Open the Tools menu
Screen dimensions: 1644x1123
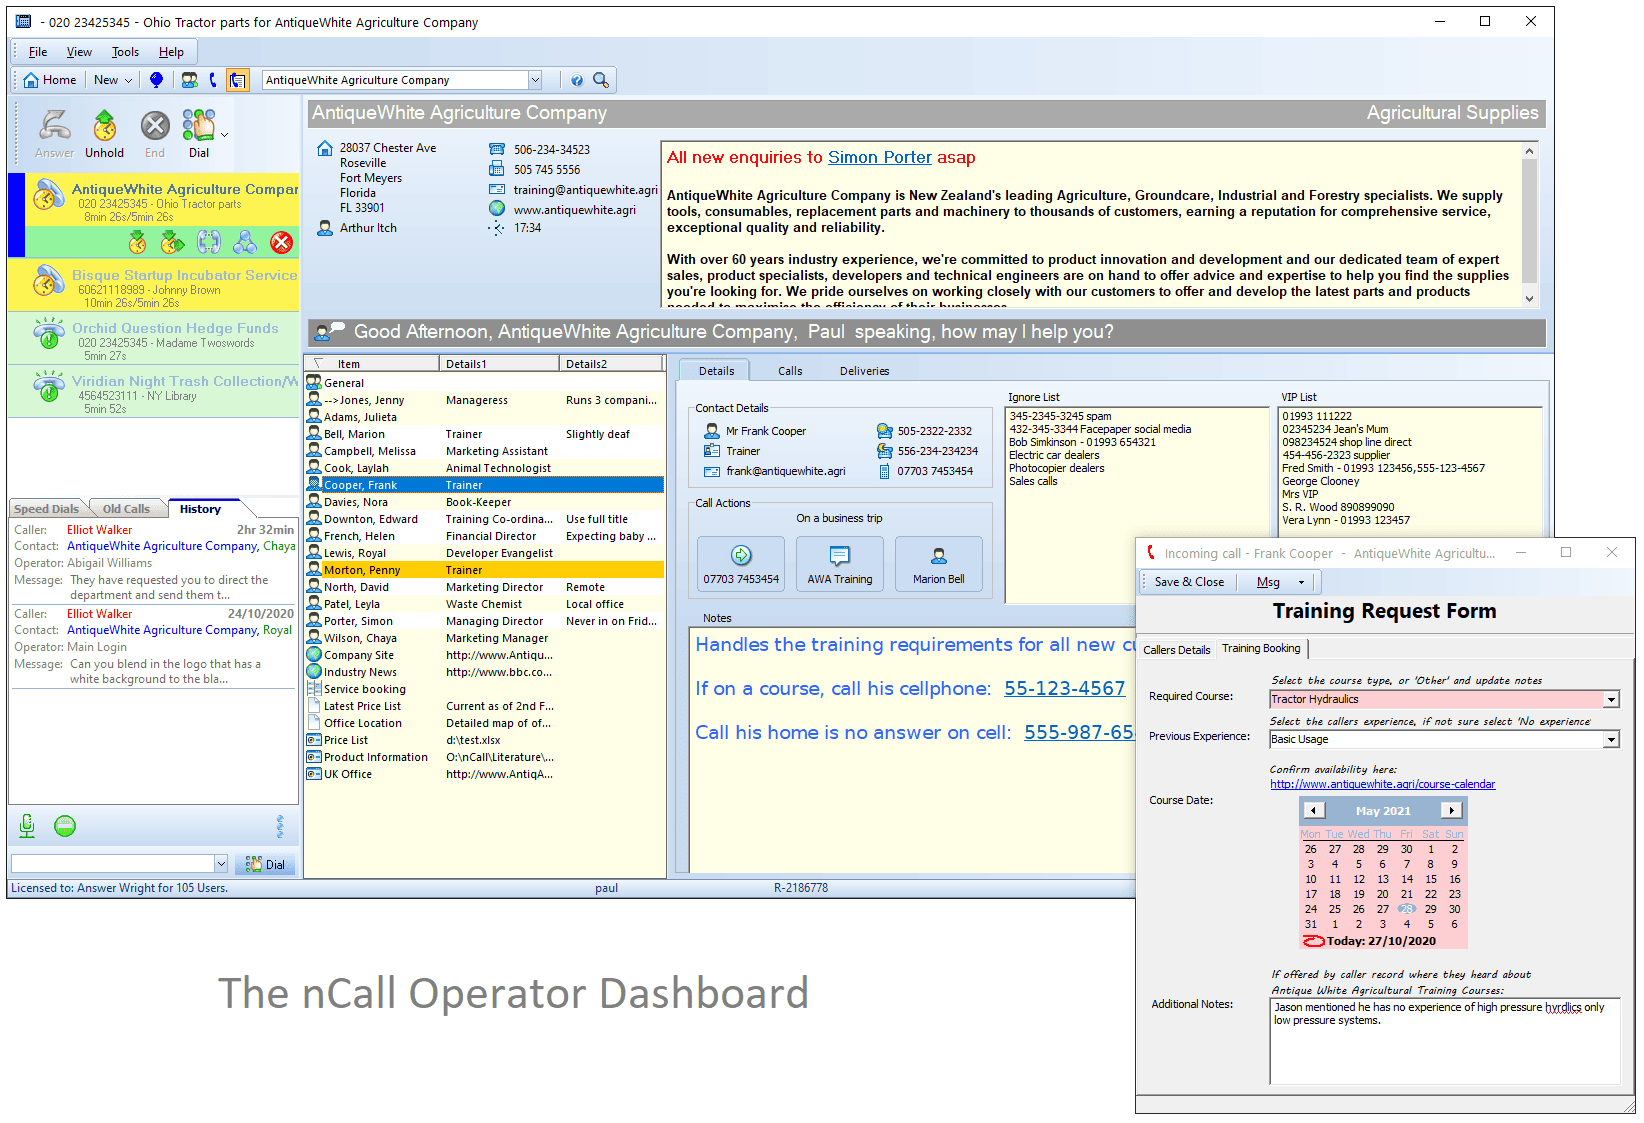pyautogui.click(x=125, y=52)
